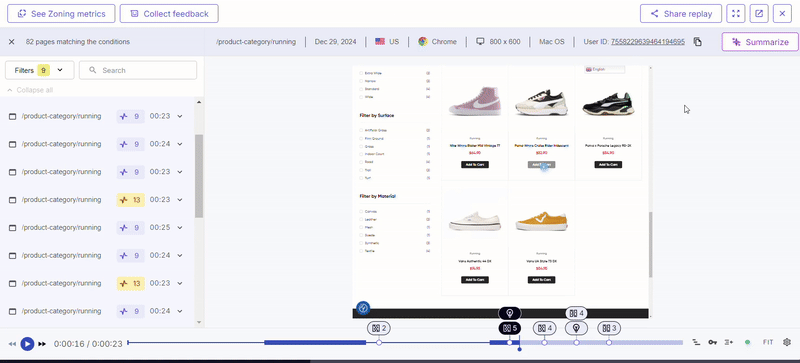Click the page icon on the 00:25 row
Viewport: 800px width, 363px height.
(x=13, y=228)
